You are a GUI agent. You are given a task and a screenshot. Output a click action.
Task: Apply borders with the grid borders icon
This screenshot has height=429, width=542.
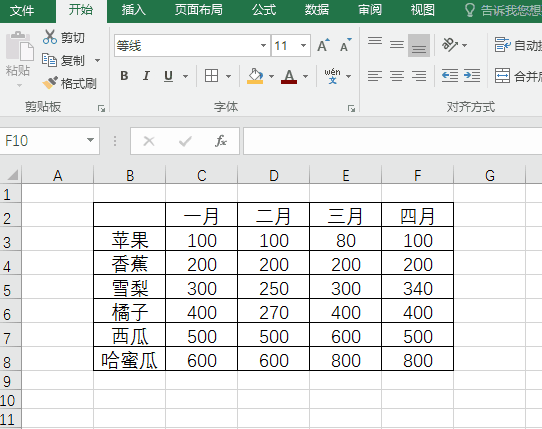click(211, 76)
